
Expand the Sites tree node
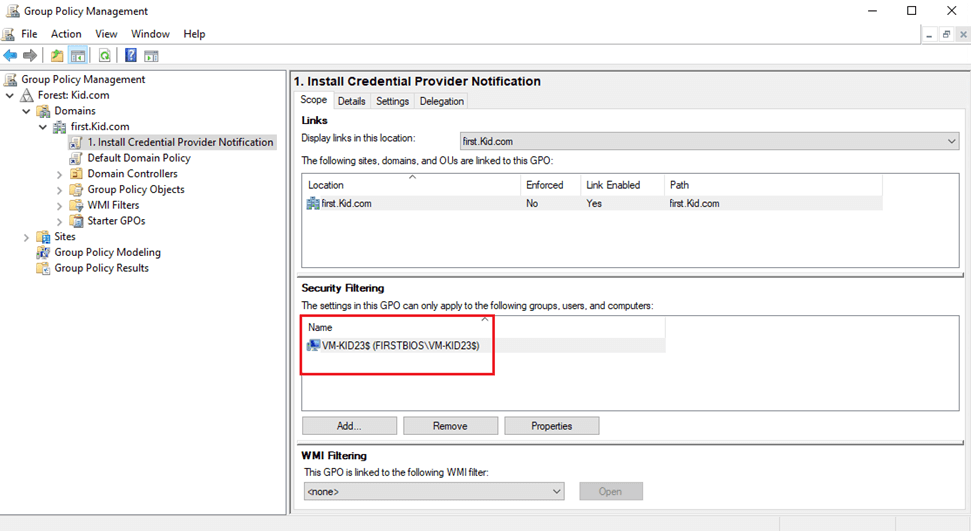click(x=26, y=237)
